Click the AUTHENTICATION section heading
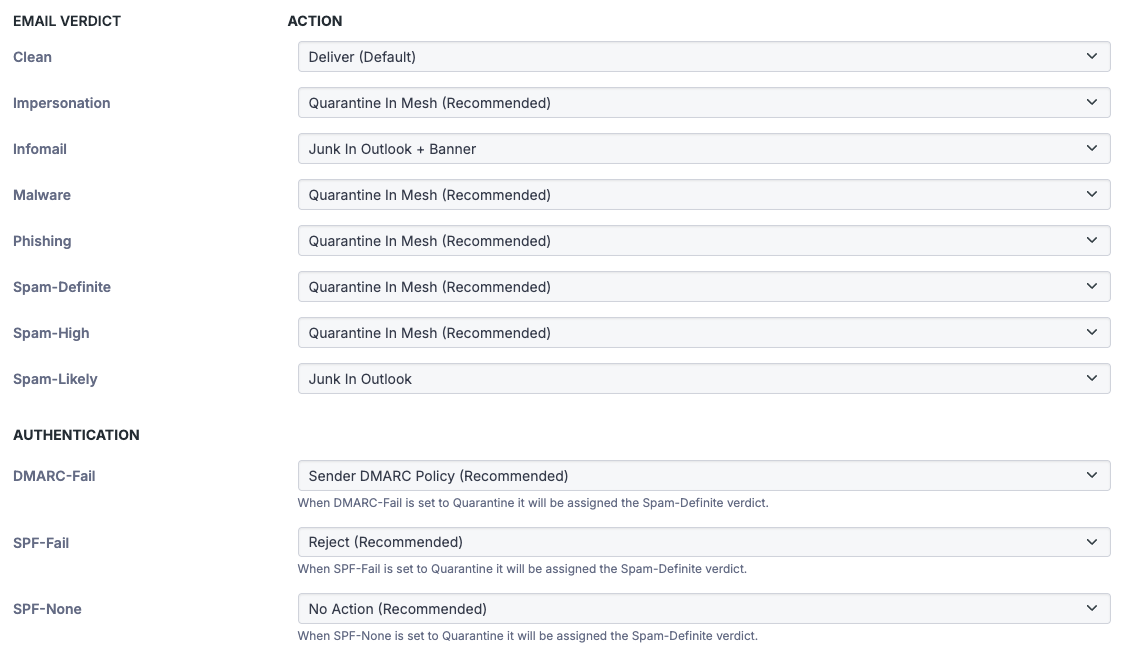 click(x=76, y=435)
